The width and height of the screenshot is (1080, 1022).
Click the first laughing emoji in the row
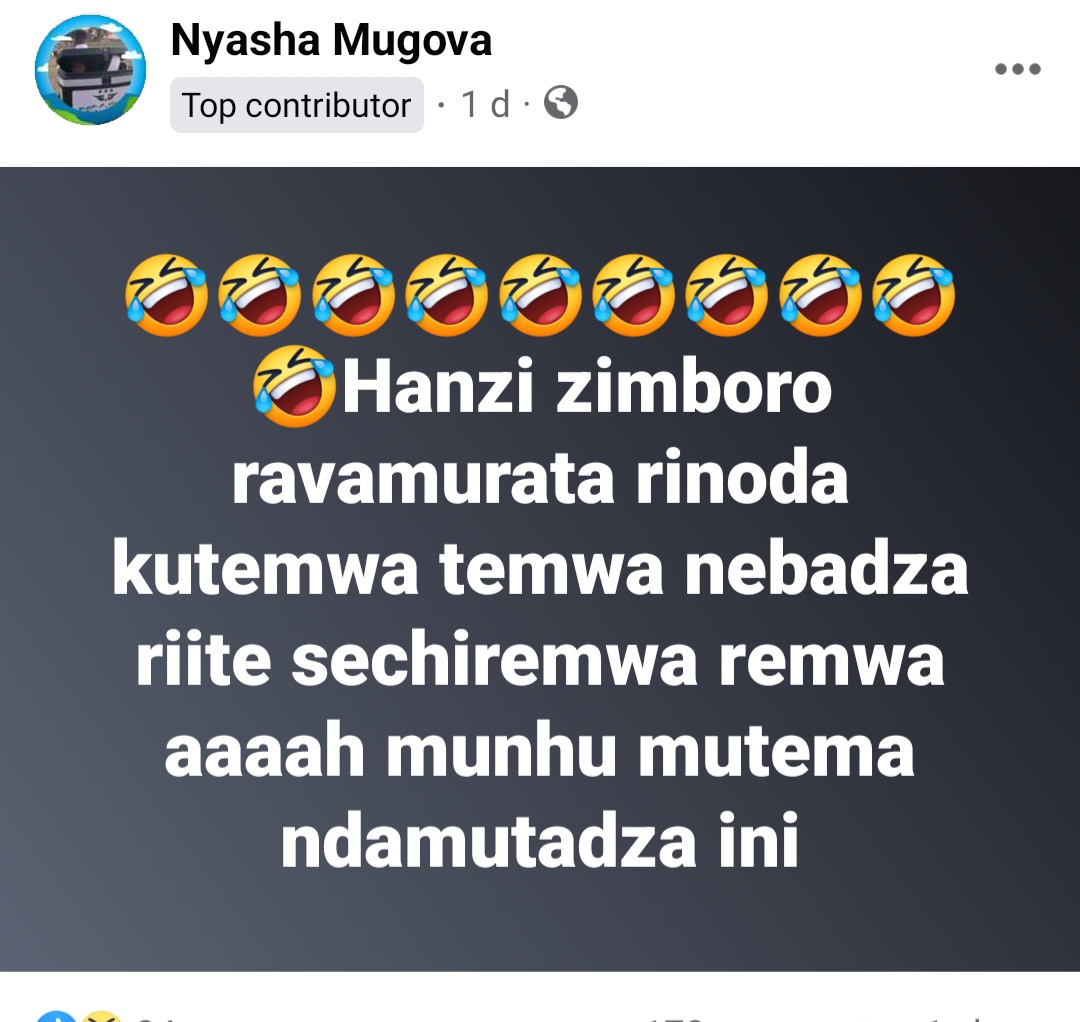point(166,295)
